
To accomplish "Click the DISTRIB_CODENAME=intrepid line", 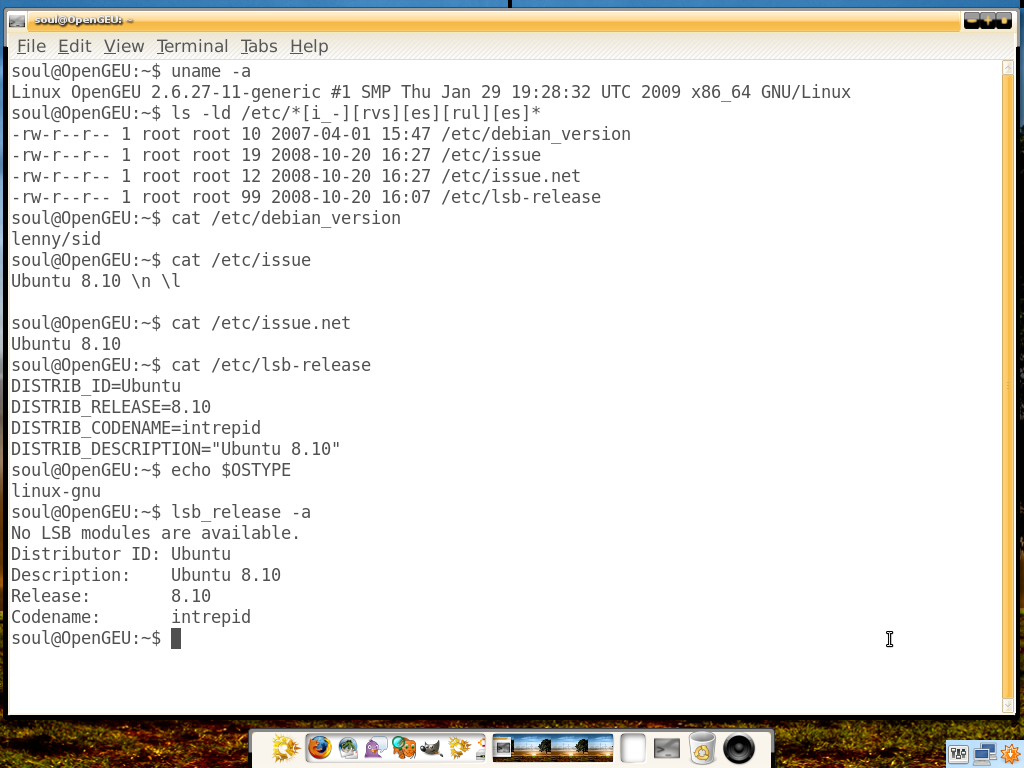I will [x=136, y=428].
